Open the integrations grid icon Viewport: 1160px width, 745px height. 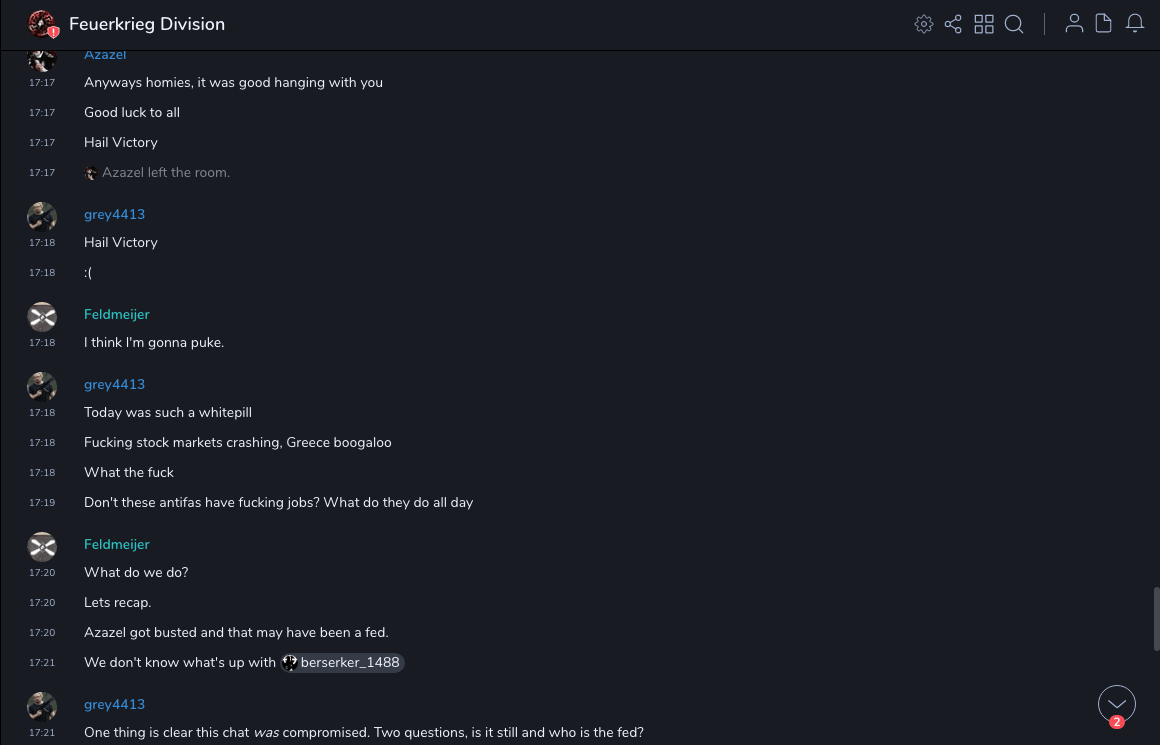[x=984, y=24]
